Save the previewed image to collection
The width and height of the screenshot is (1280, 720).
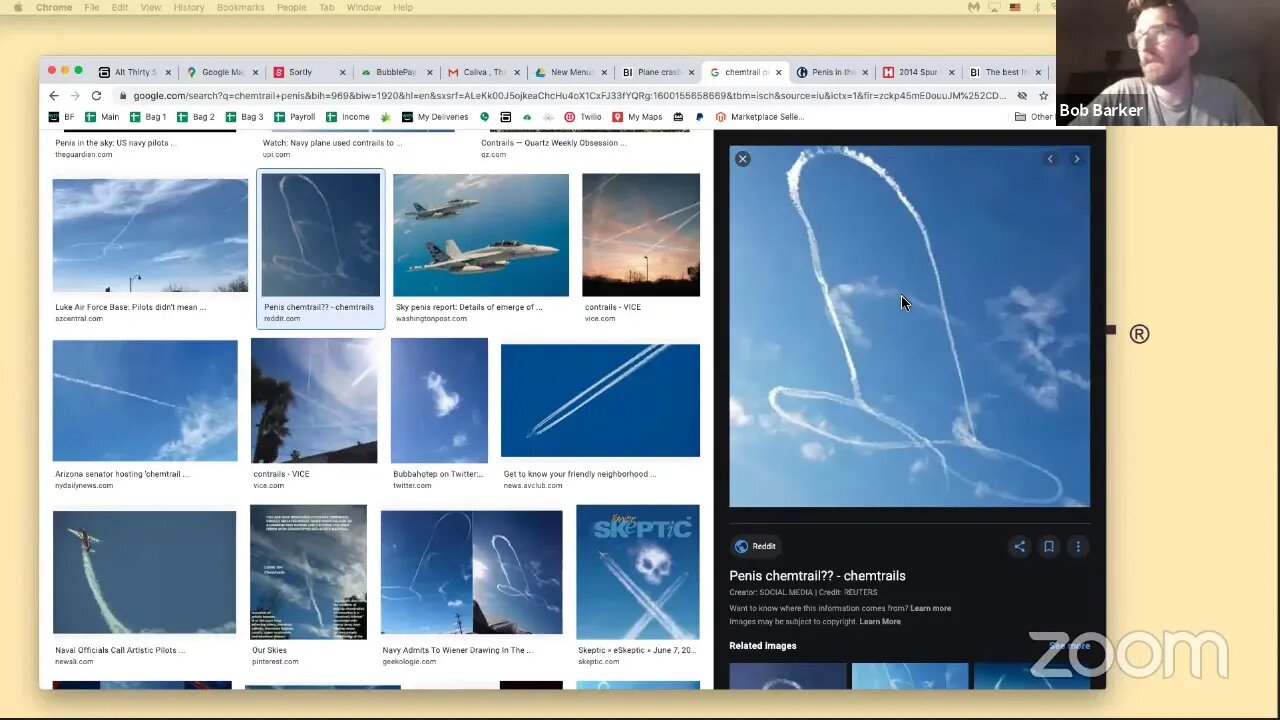(1049, 546)
